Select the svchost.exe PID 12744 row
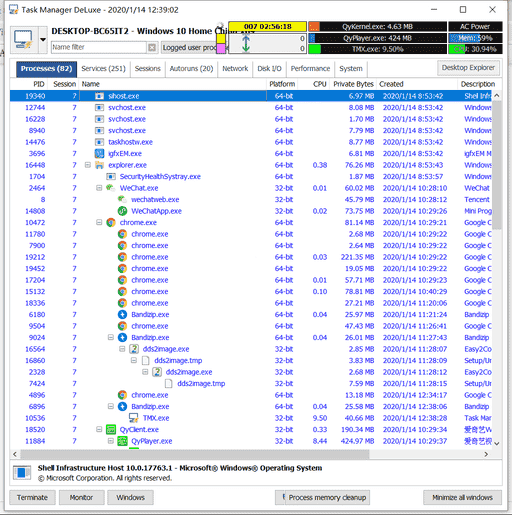 [x=251, y=108]
